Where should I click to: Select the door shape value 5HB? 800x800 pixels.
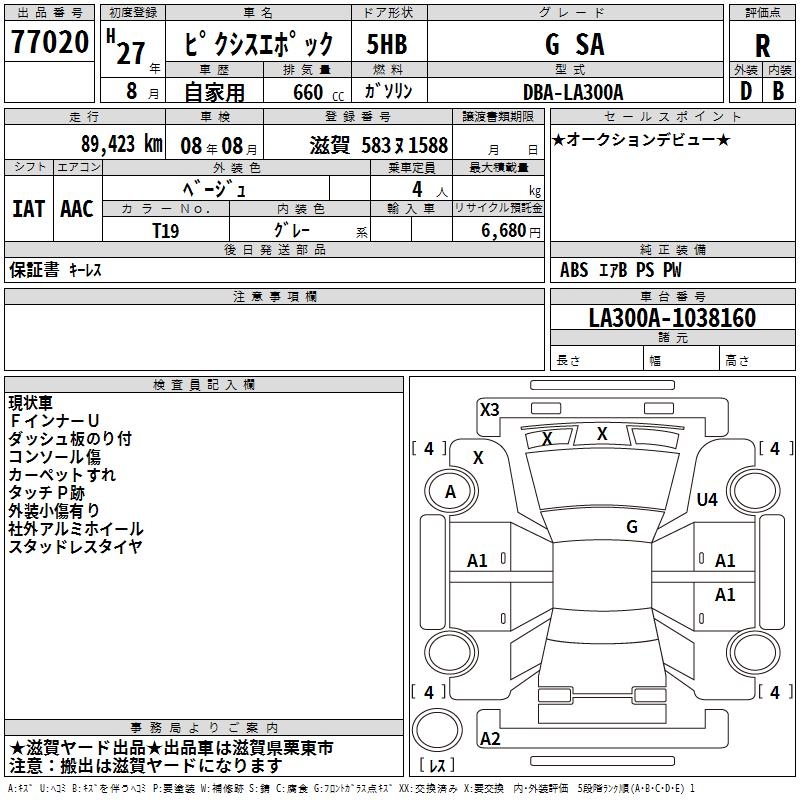click(387, 44)
